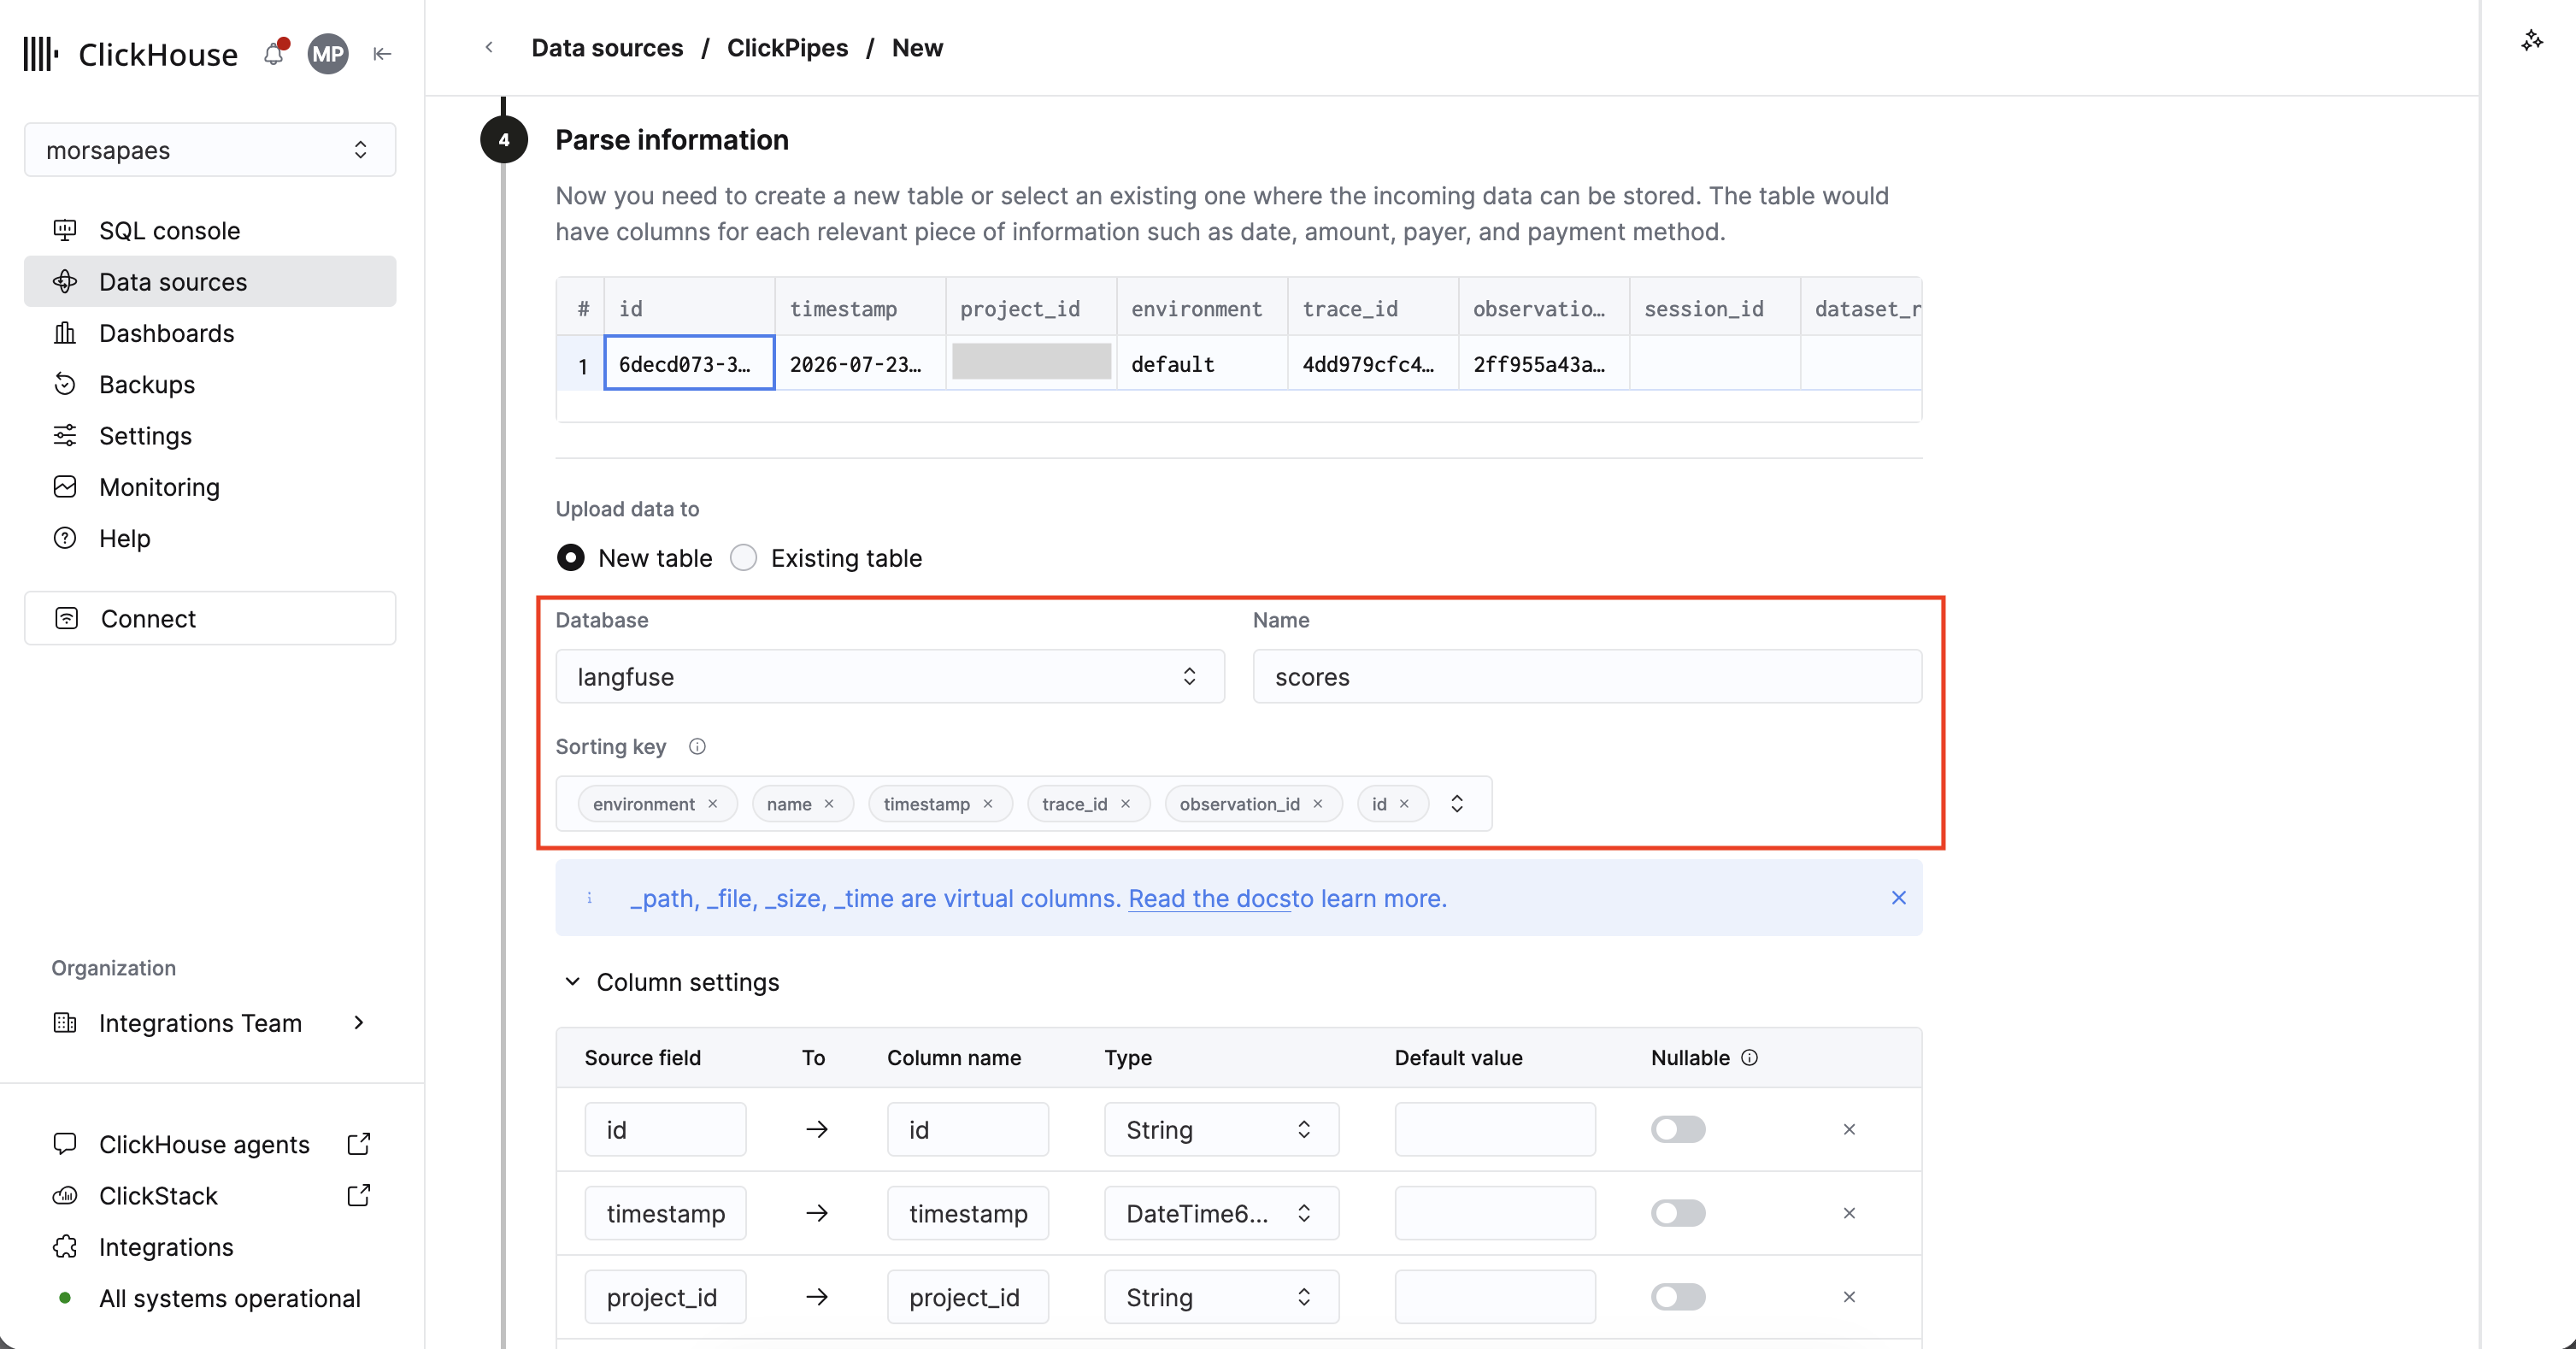This screenshot has height=1349, width=2576.
Task: Click the SQL console icon
Action: pyautogui.click(x=65, y=231)
